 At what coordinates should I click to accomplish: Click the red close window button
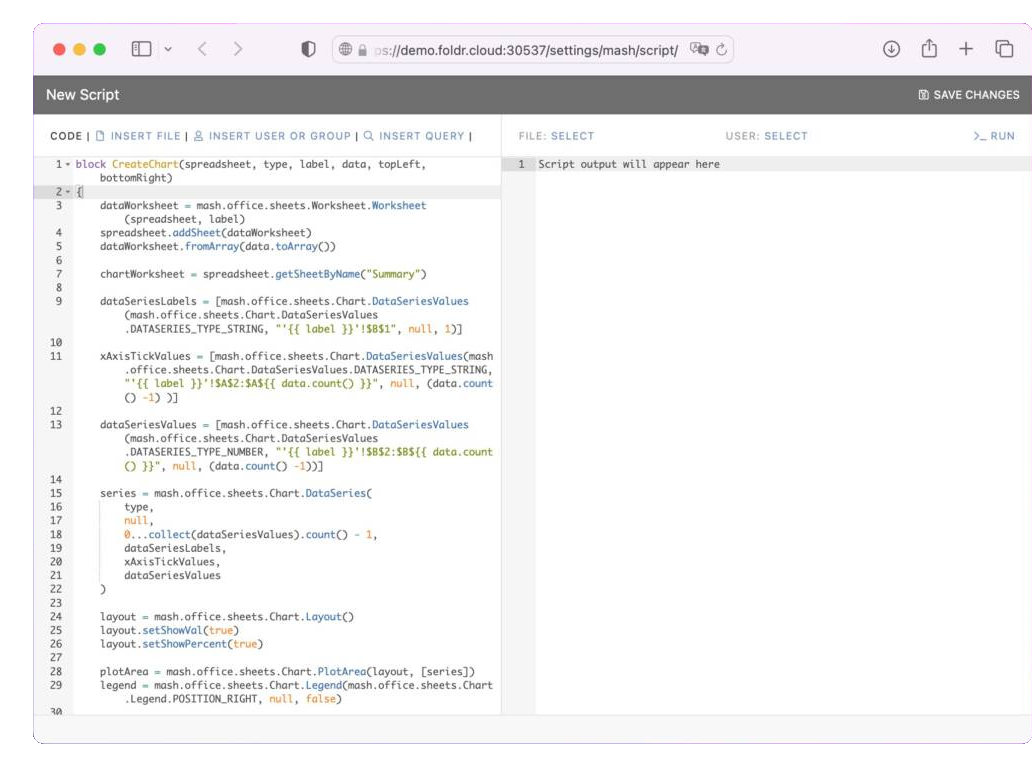[x=59, y=49]
